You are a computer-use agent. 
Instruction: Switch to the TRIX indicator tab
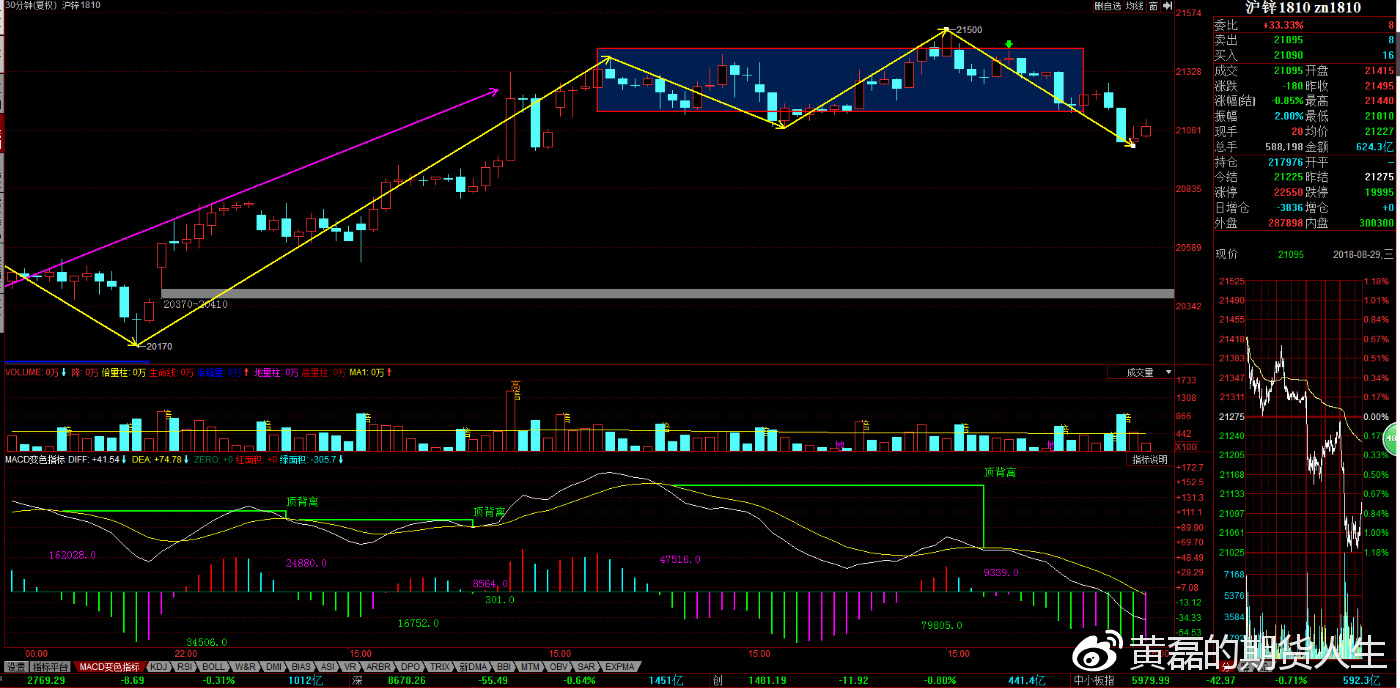click(x=441, y=666)
